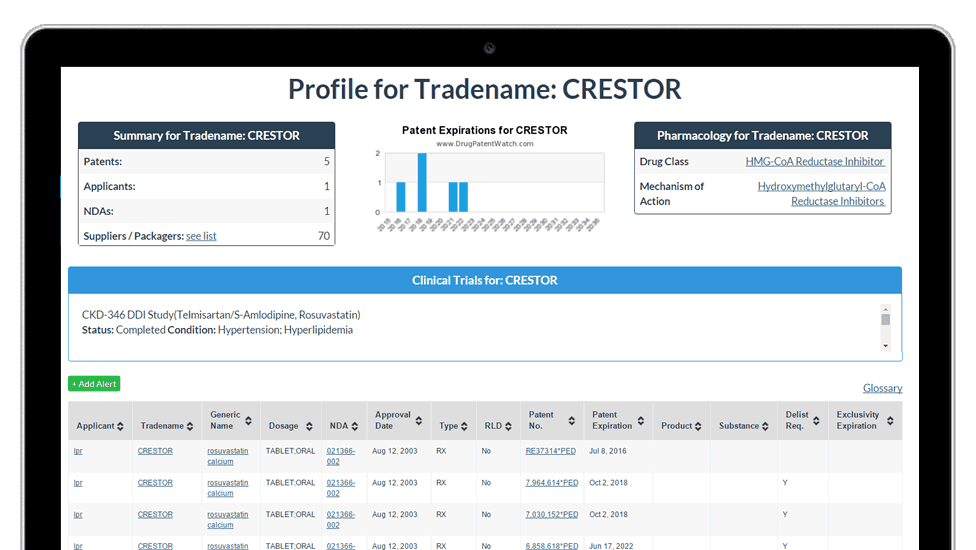Screen dimensions: 976x550
Task: Click Ipr applicant link in Jul 8, 2016 row
Action: tap(78, 451)
